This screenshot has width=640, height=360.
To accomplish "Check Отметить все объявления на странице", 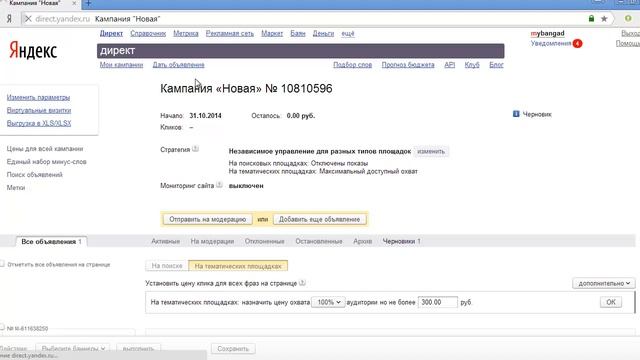I will 2,264.
